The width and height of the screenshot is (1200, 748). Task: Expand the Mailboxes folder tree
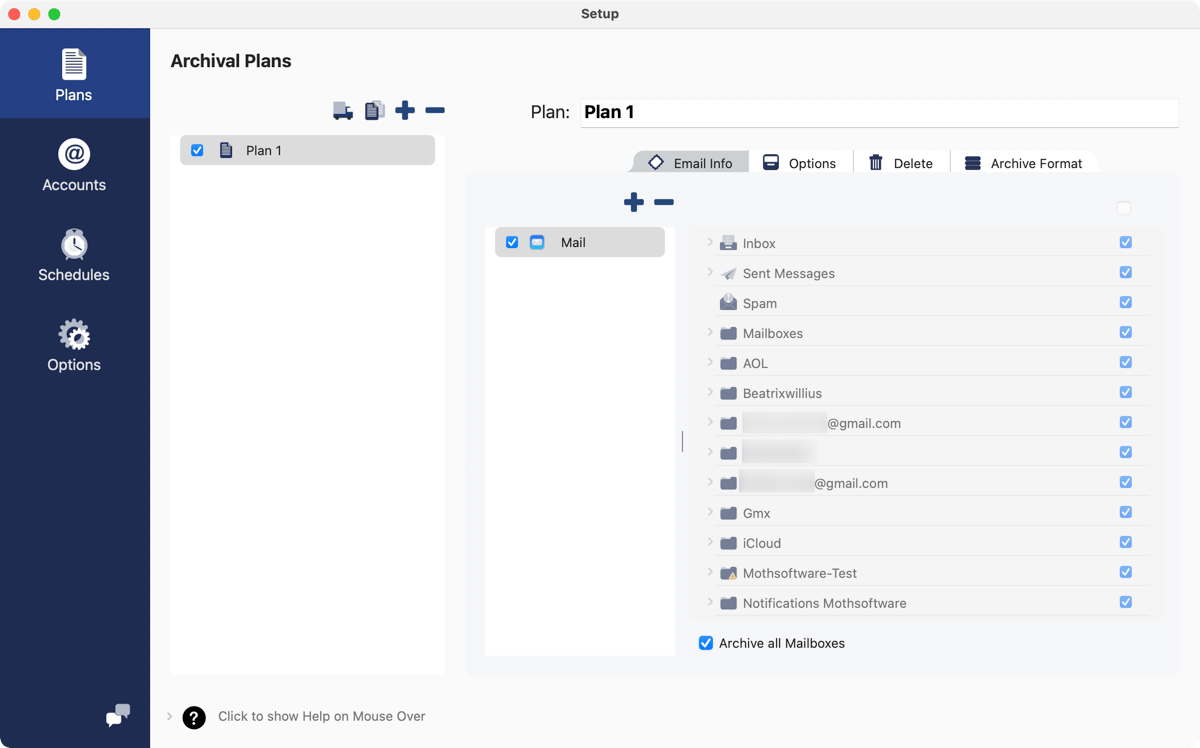point(710,332)
